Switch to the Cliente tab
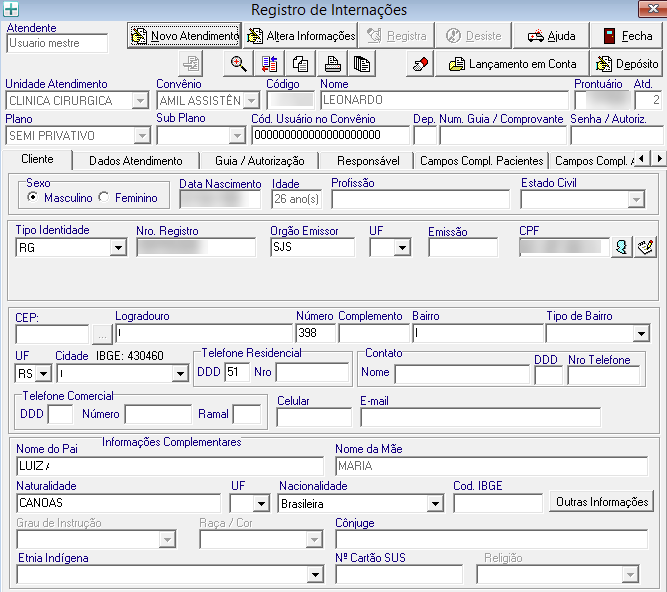667x592 pixels. 37,159
